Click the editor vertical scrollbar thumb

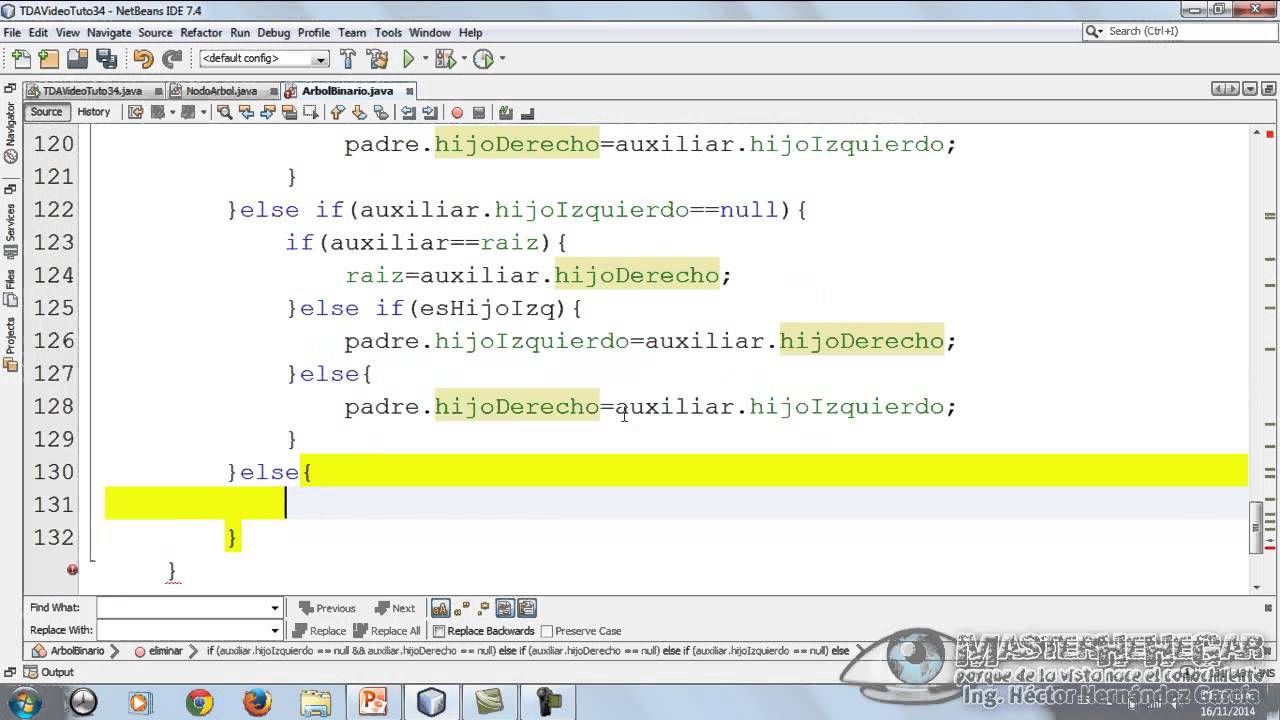pyautogui.click(x=1256, y=528)
